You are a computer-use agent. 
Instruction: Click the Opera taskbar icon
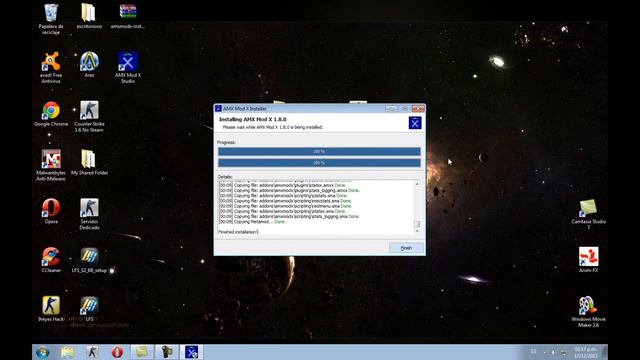(117, 352)
